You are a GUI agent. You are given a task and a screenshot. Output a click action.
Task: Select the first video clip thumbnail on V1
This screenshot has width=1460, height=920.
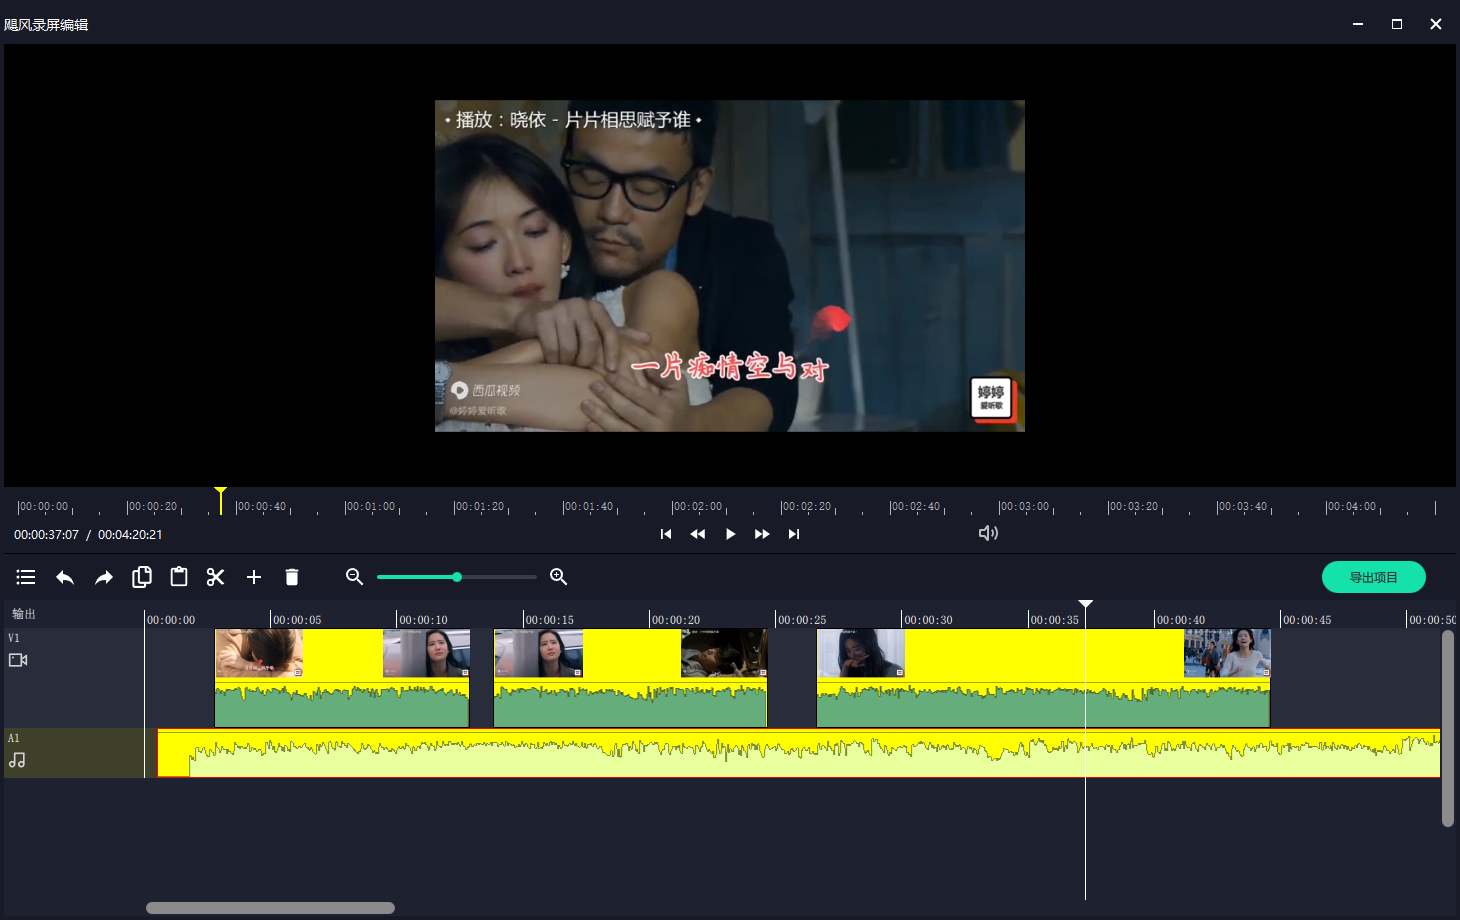click(259, 654)
